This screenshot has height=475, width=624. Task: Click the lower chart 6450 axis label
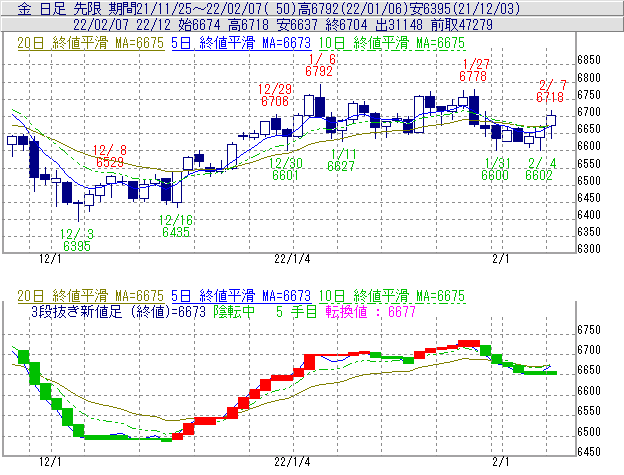click(589, 452)
